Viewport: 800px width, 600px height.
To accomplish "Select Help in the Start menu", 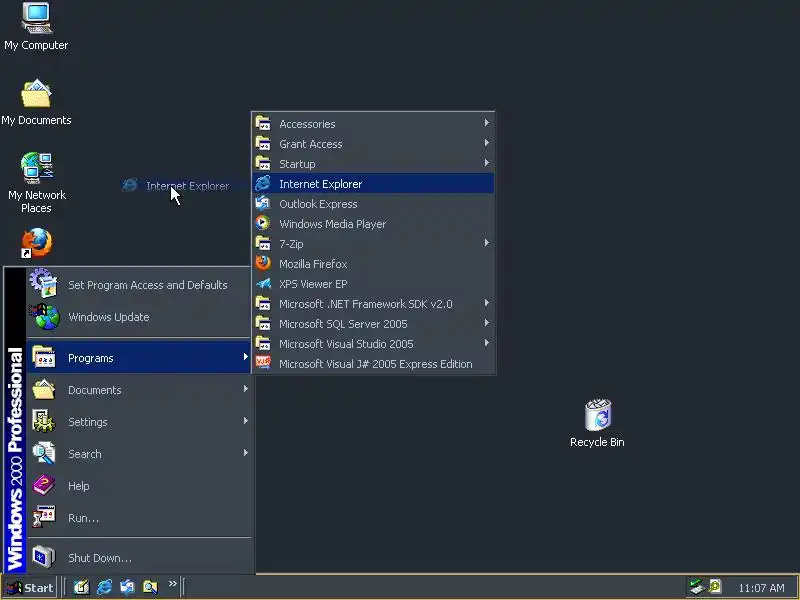I will click(139, 486).
